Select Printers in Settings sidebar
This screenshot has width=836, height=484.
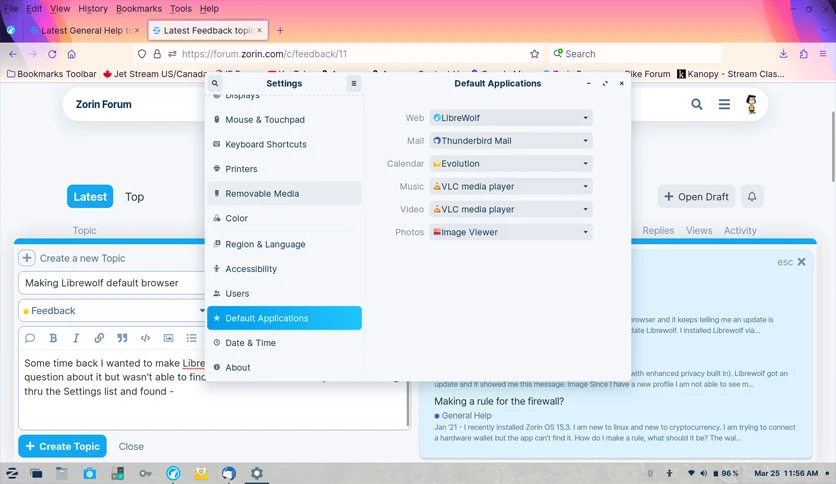[284, 168]
